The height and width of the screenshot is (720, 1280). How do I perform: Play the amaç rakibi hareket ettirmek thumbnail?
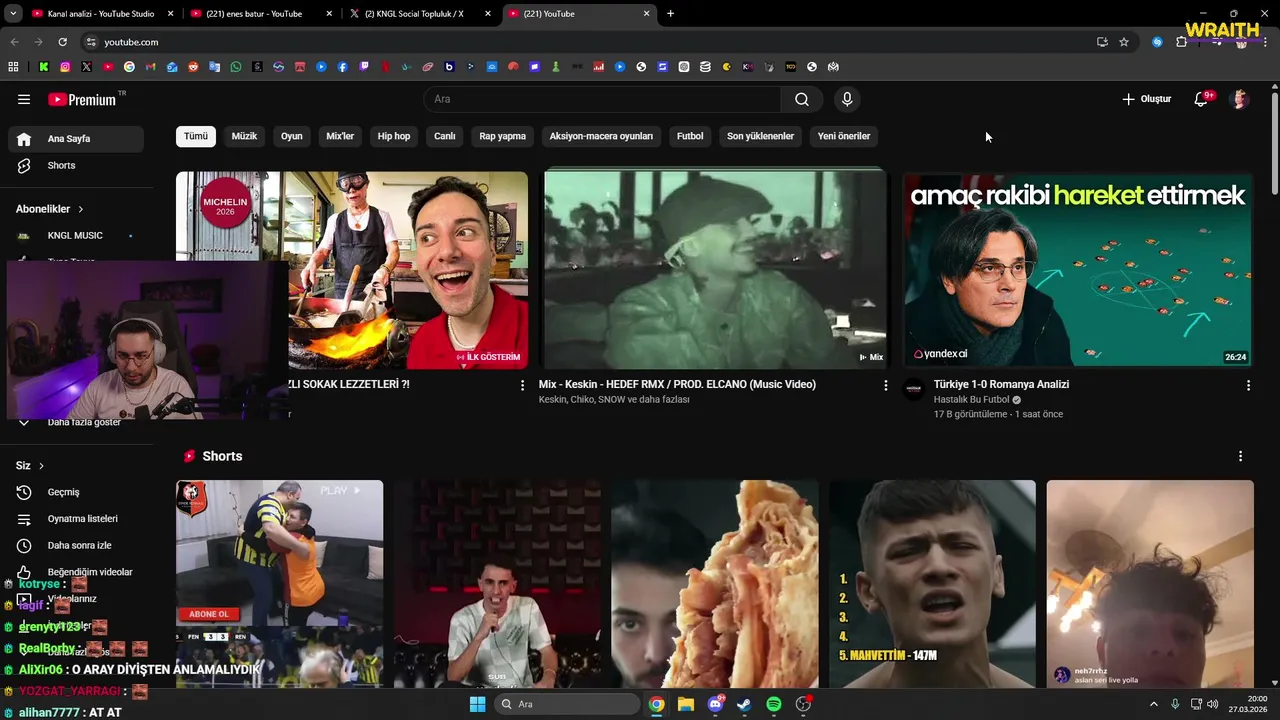(1077, 269)
